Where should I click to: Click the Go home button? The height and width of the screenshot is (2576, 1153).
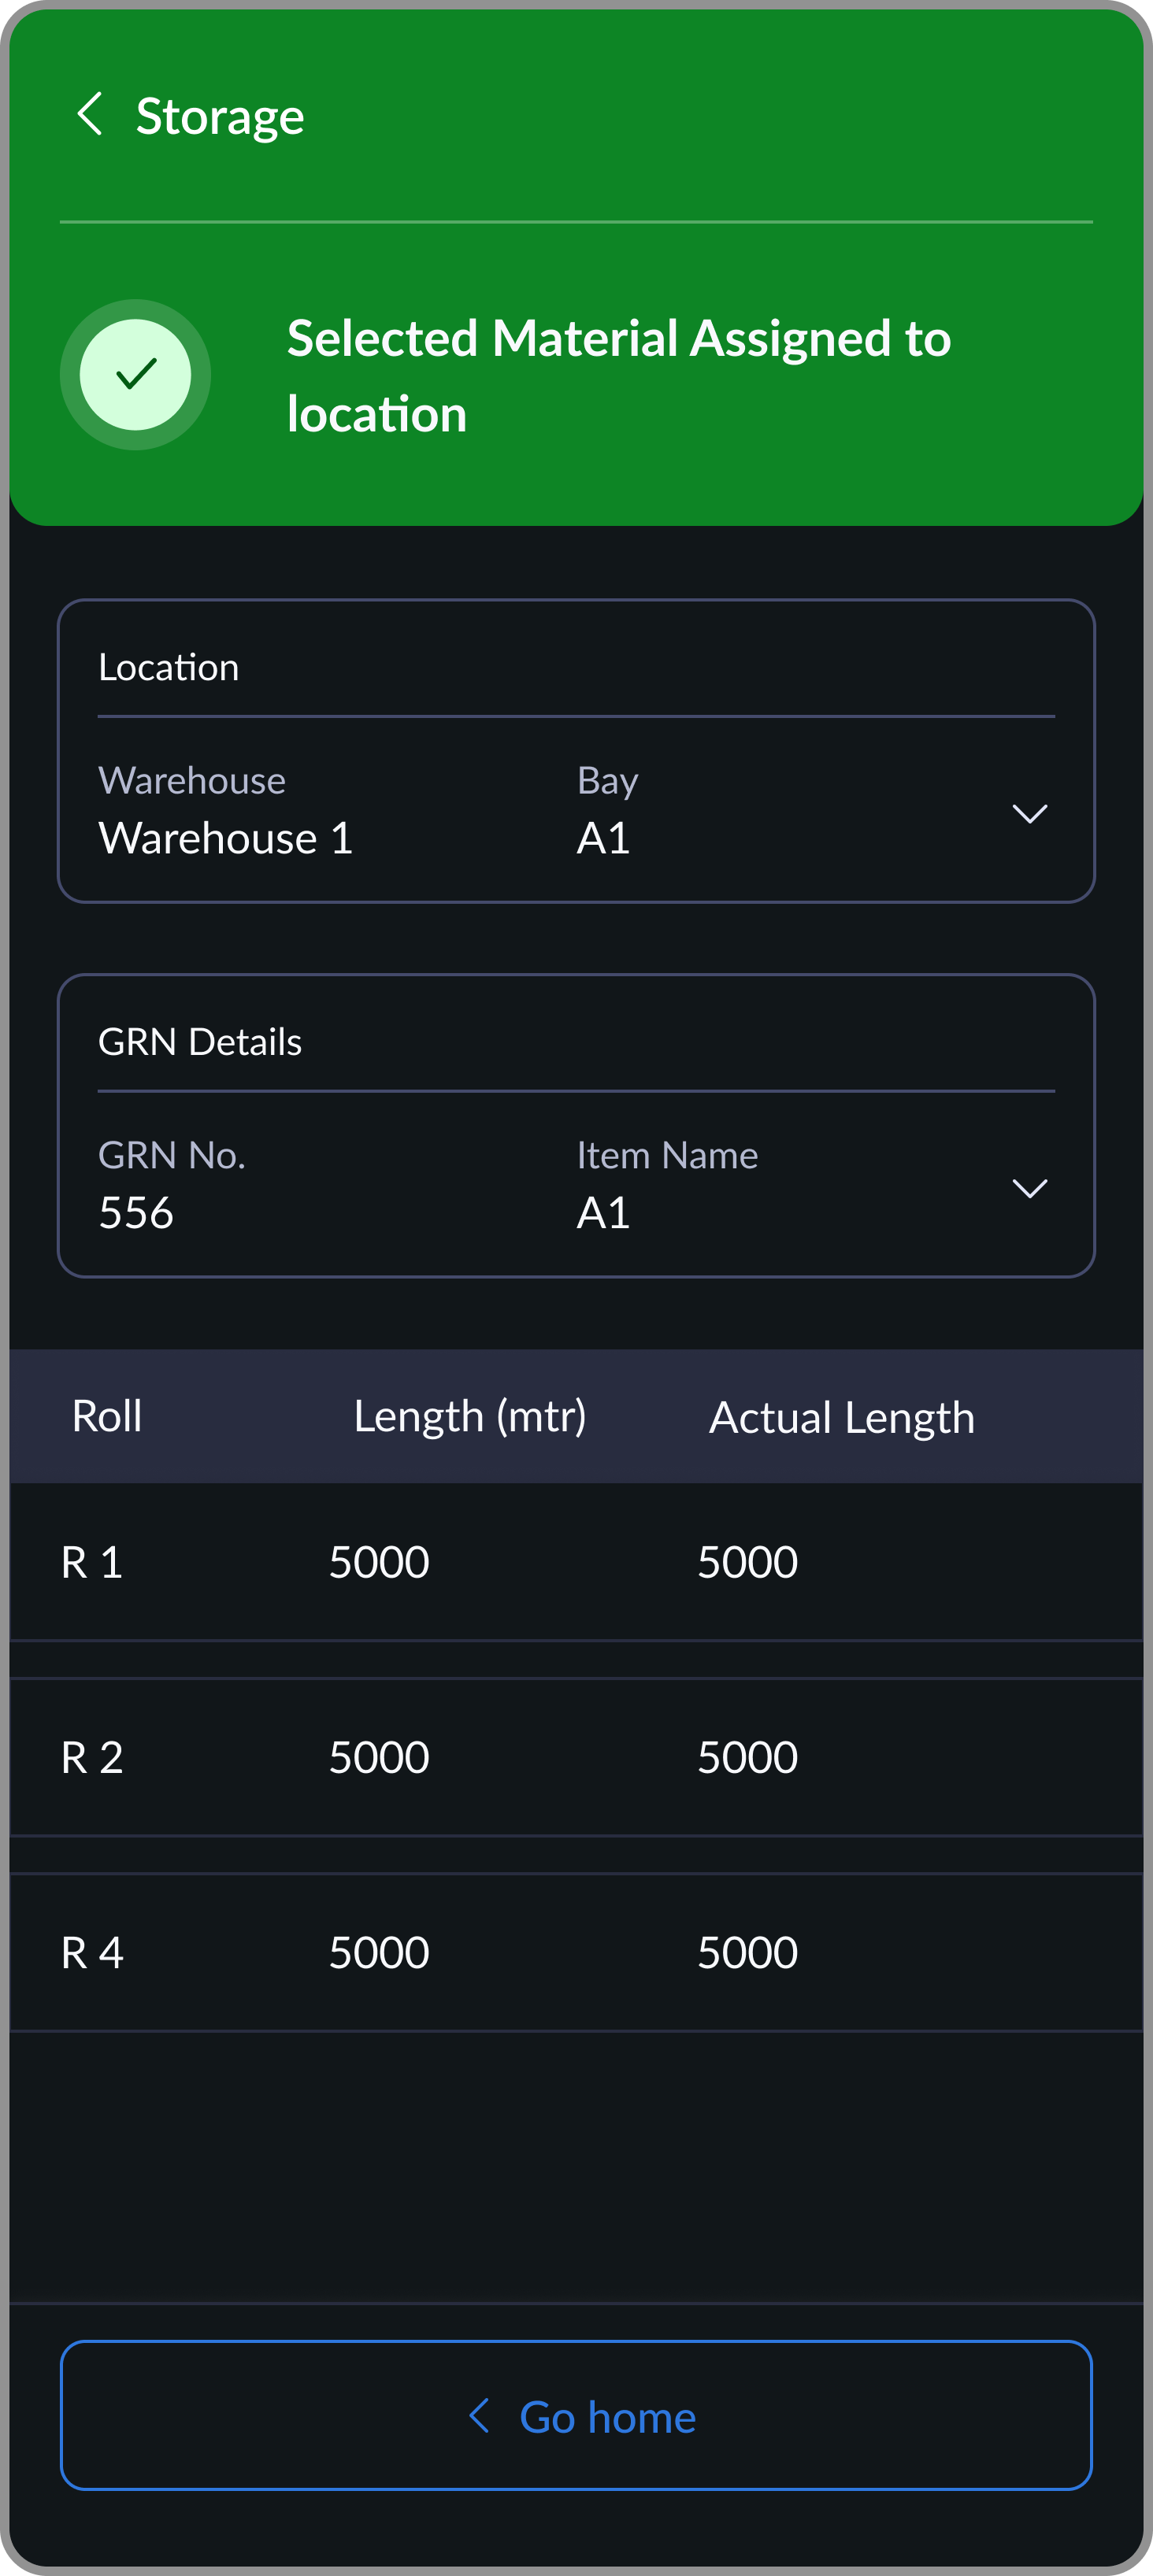(x=576, y=2416)
